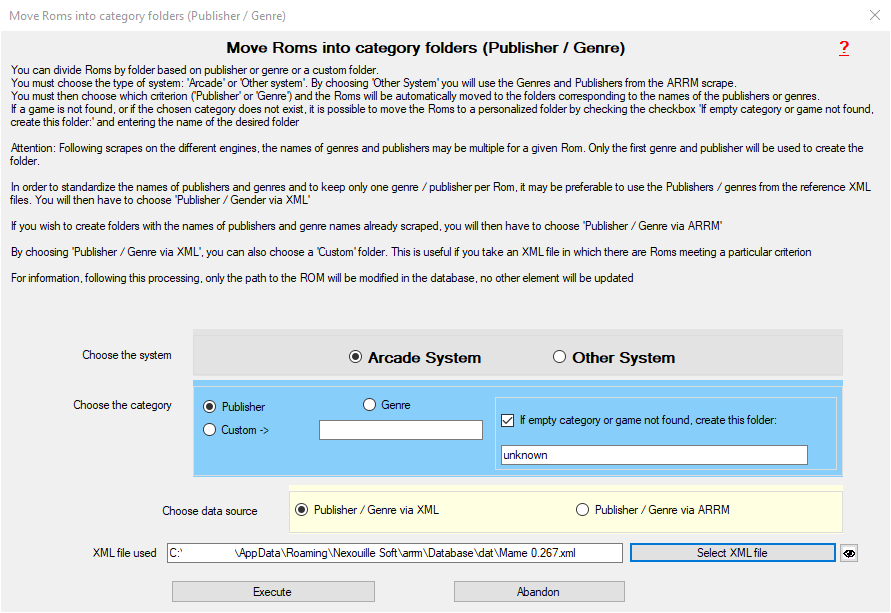Click the bold 'Move Roms into category folders' heading
The image size is (891, 613).
click(x=426, y=48)
